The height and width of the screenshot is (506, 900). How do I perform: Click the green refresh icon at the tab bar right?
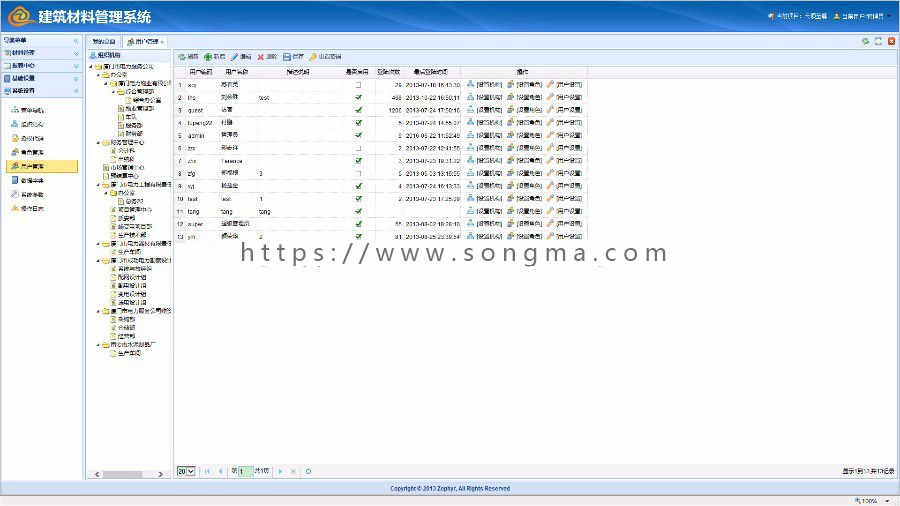(865, 41)
